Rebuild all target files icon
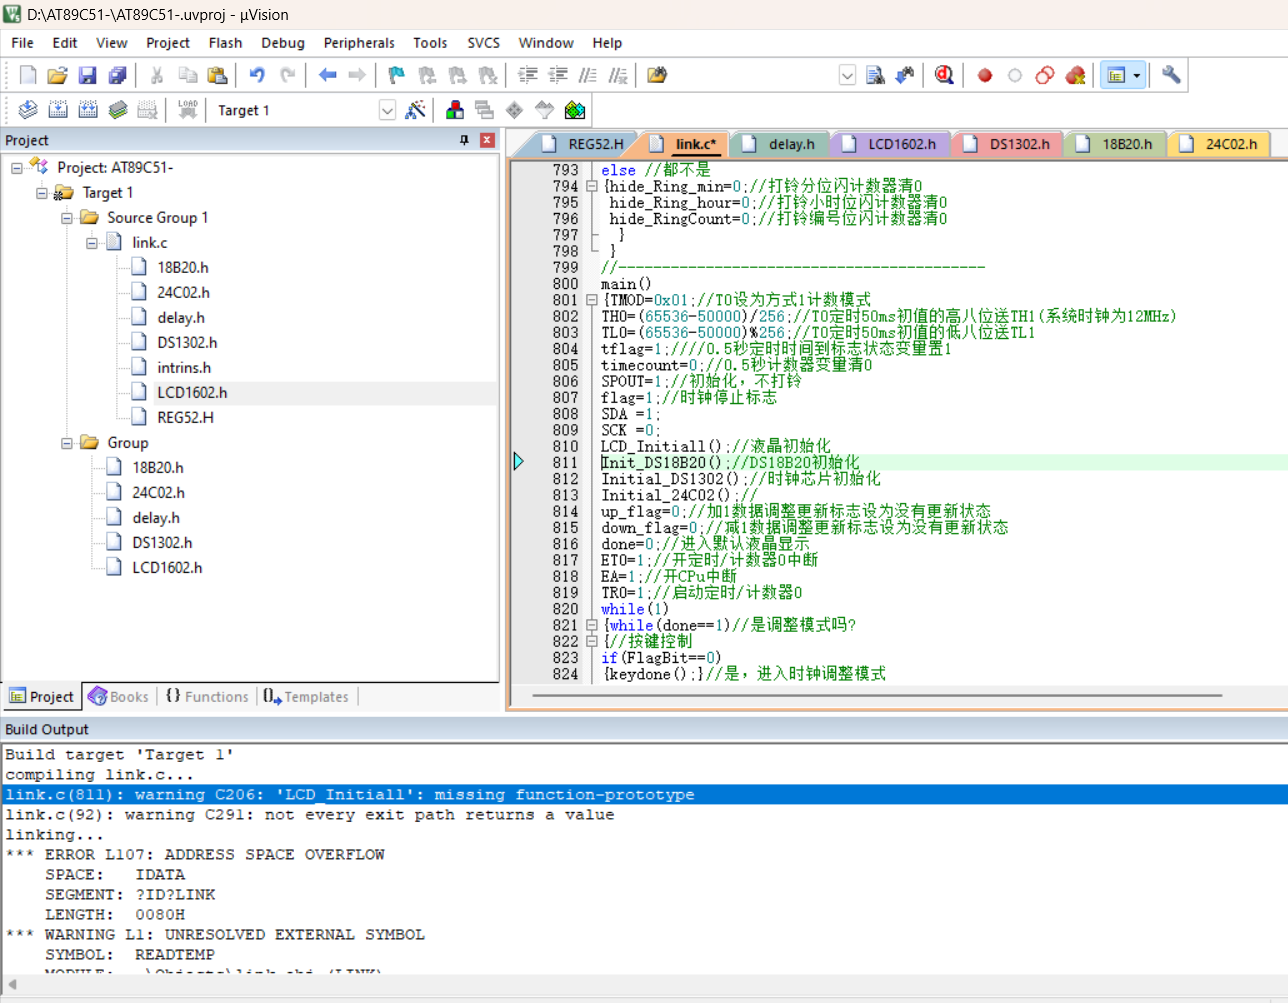Viewport: 1288px width, 1003px height. (88, 110)
